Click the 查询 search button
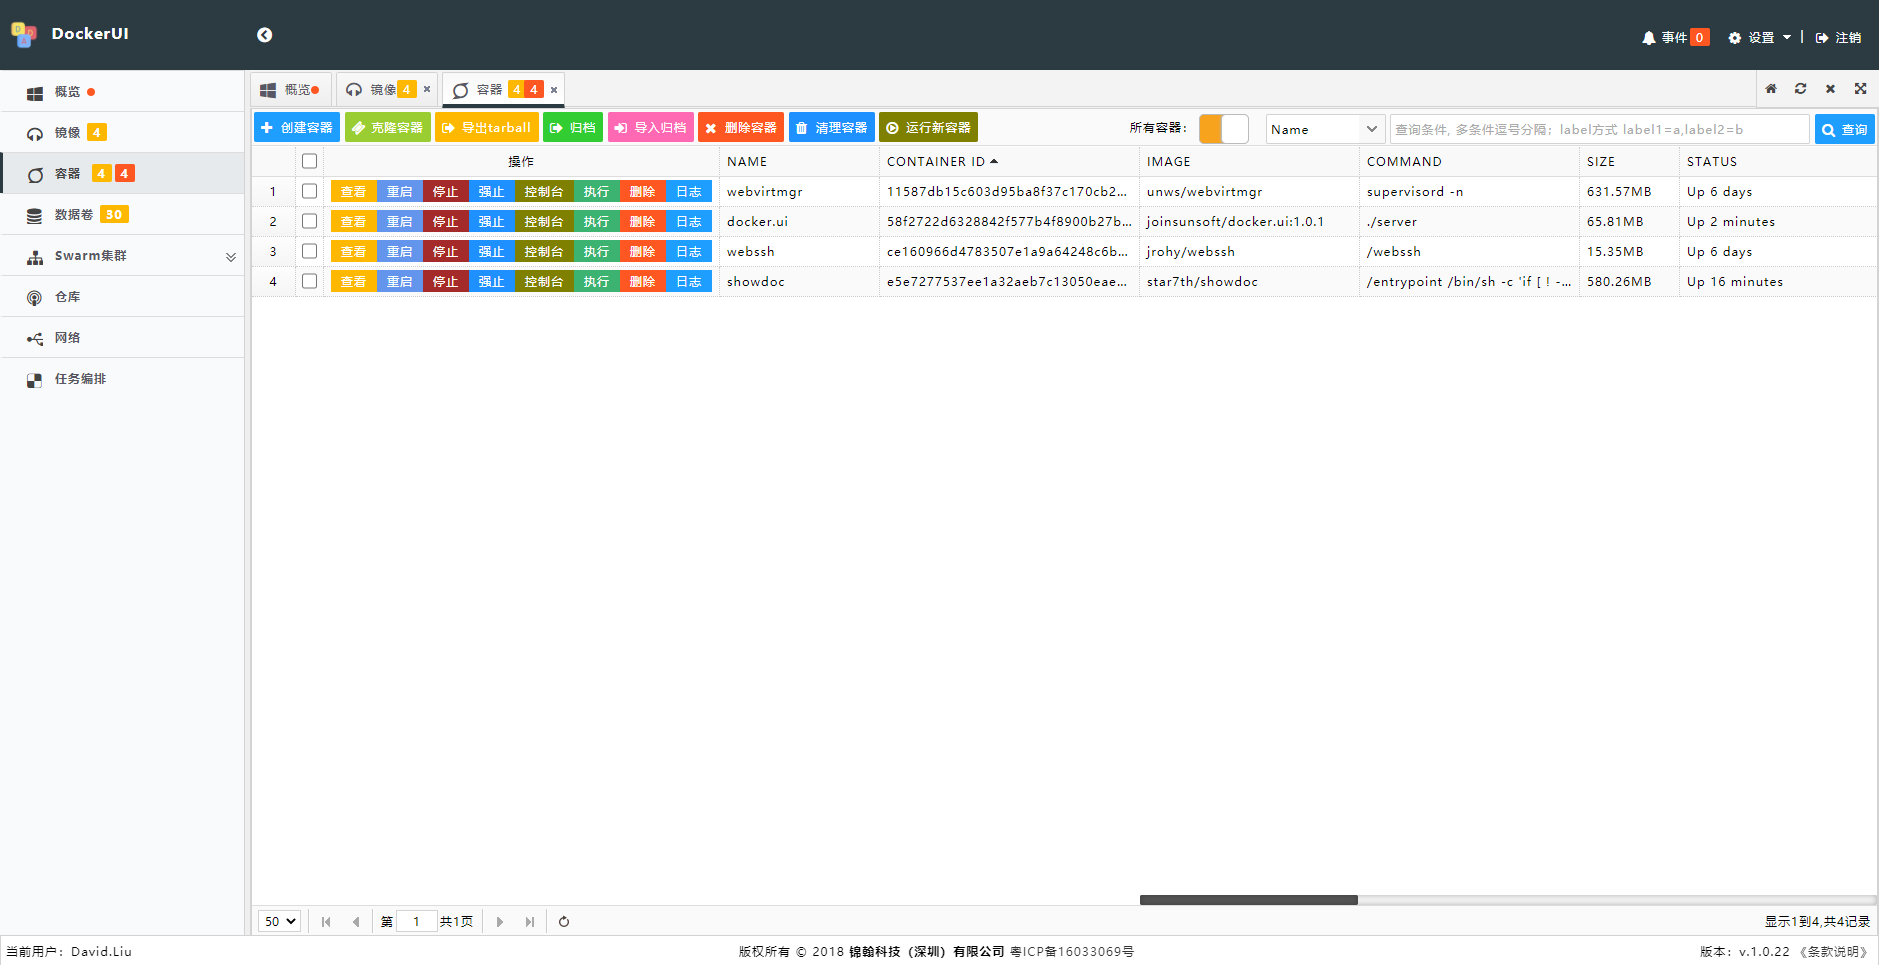This screenshot has width=1879, height=965. pos(1844,129)
